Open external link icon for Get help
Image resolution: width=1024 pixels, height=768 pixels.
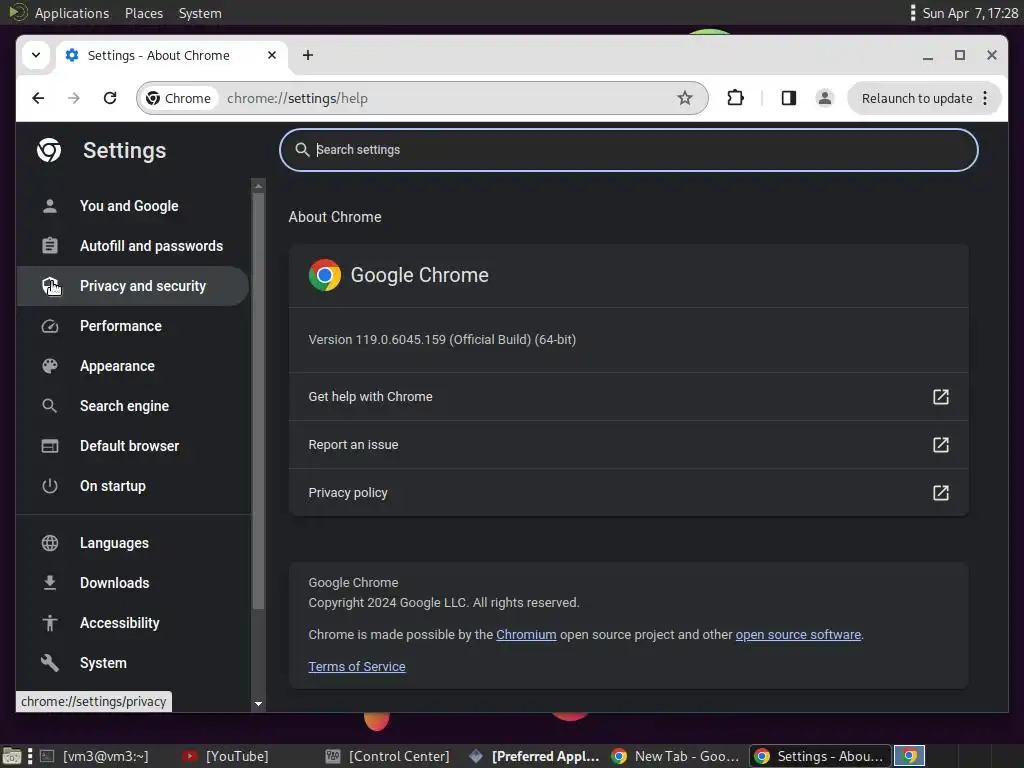click(940, 396)
